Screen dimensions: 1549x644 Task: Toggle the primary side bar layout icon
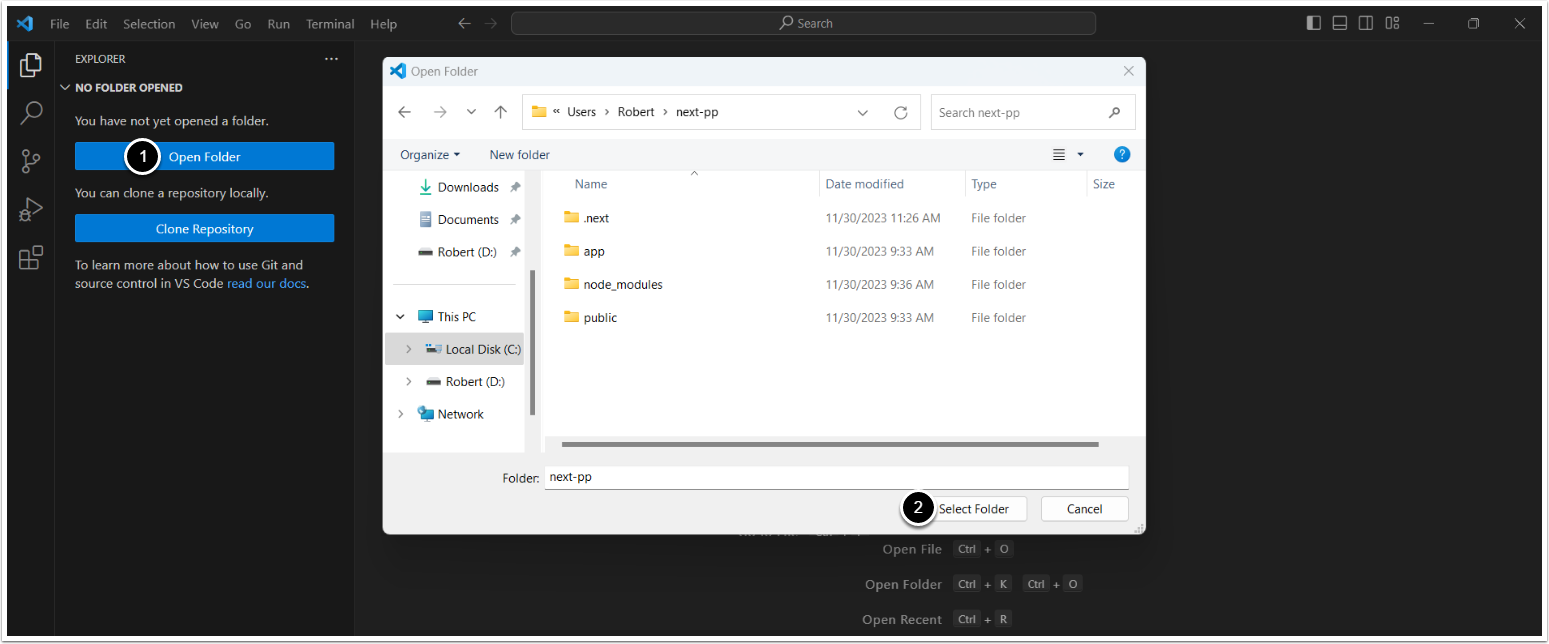click(1314, 24)
